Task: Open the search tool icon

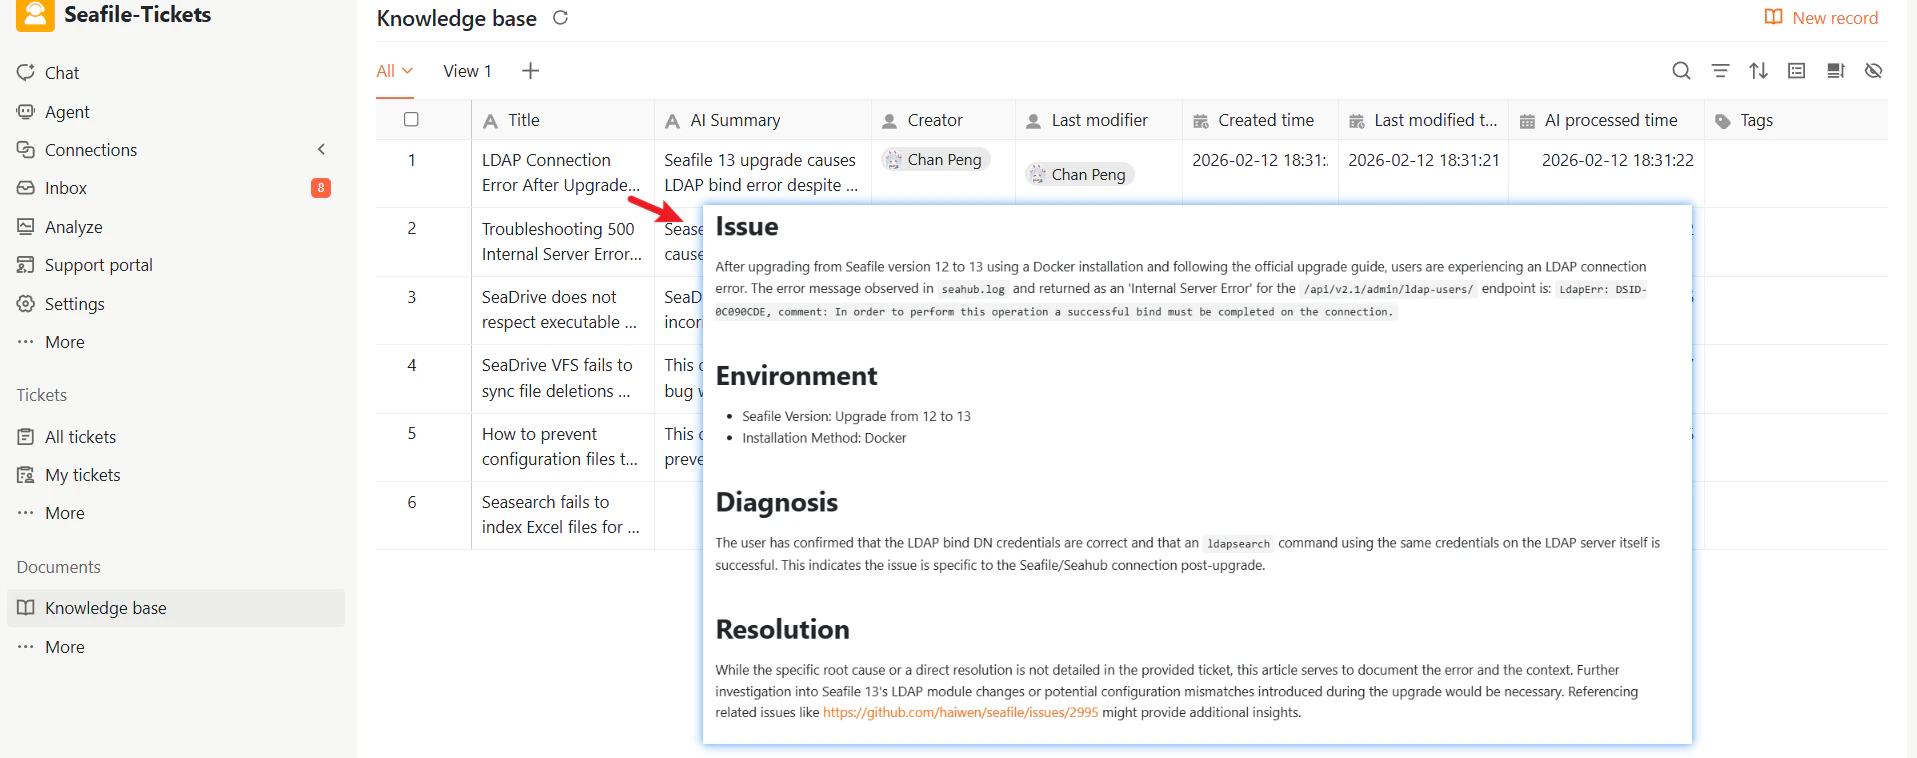Action: (x=1682, y=70)
